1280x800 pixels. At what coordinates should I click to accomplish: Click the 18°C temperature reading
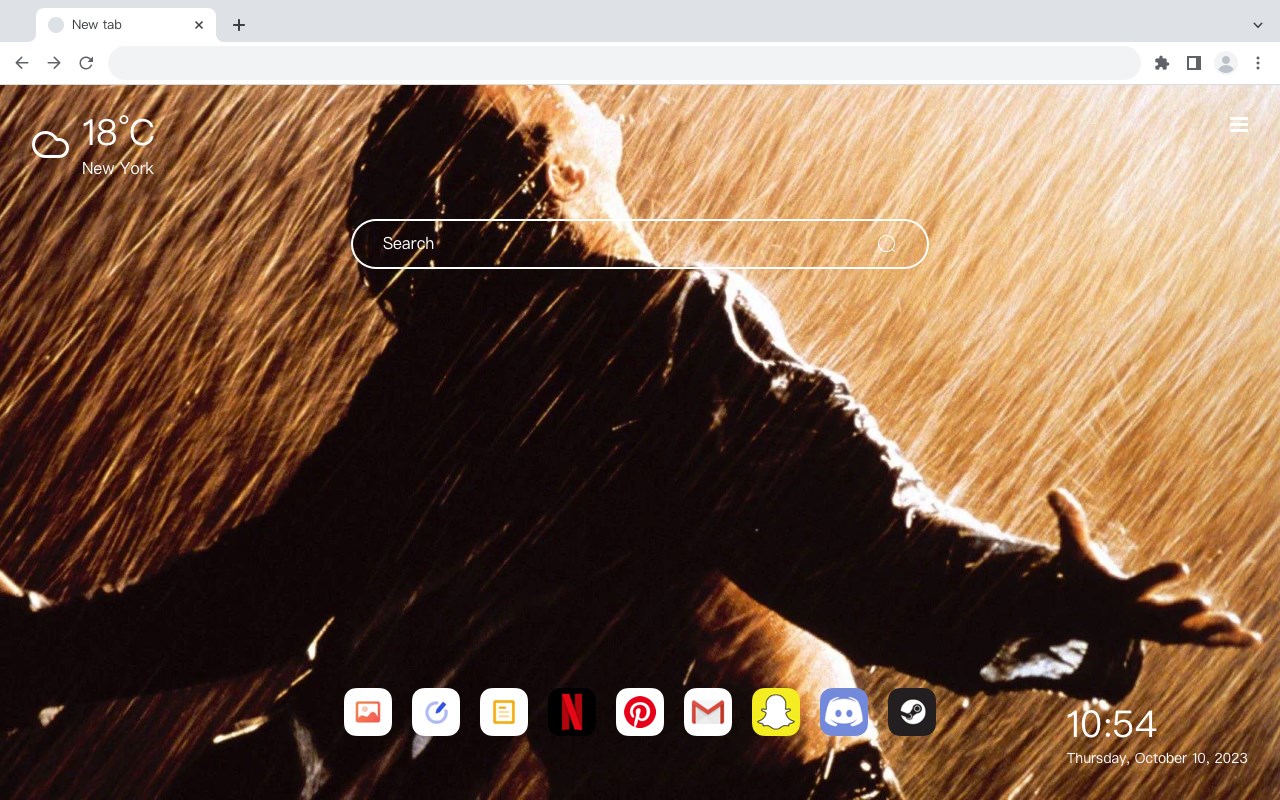[118, 133]
